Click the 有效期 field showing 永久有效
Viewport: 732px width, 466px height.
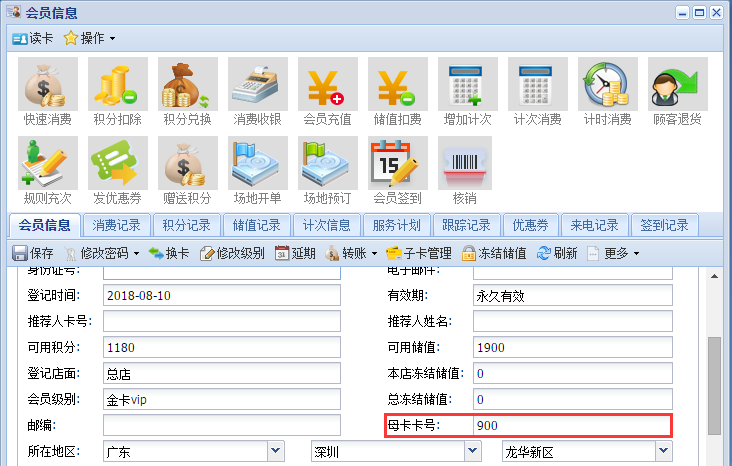[x=573, y=295]
